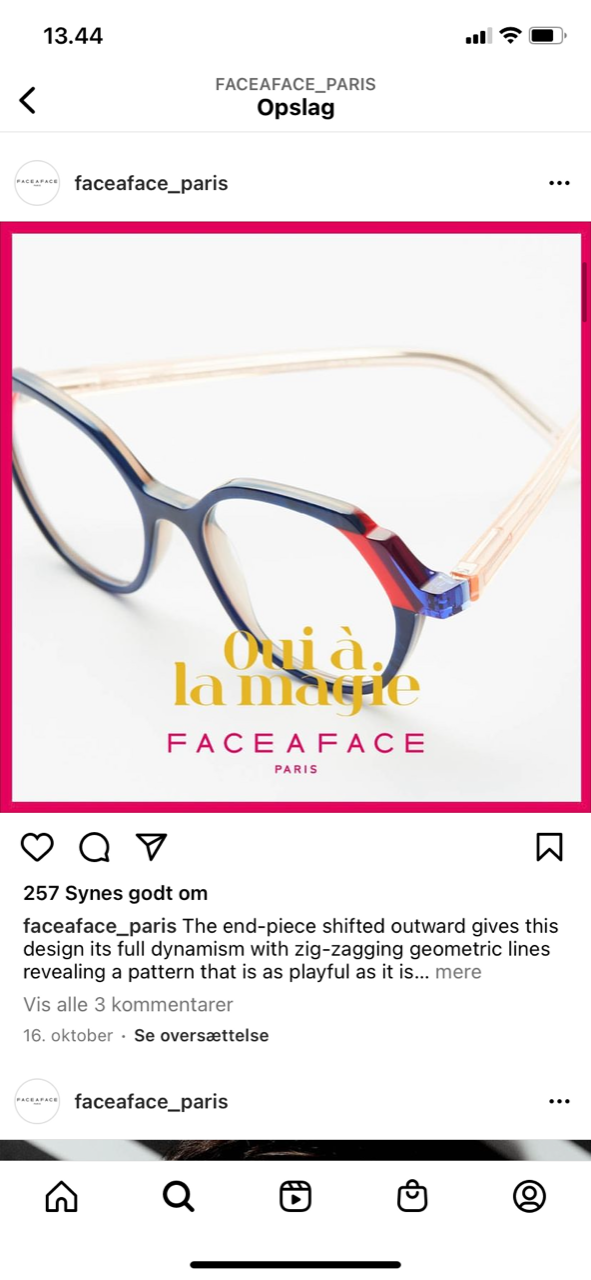Open the faceaface_paris avatar on the second post
The height and width of the screenshot is (1280, 591).
click(x=37, y=1101)
